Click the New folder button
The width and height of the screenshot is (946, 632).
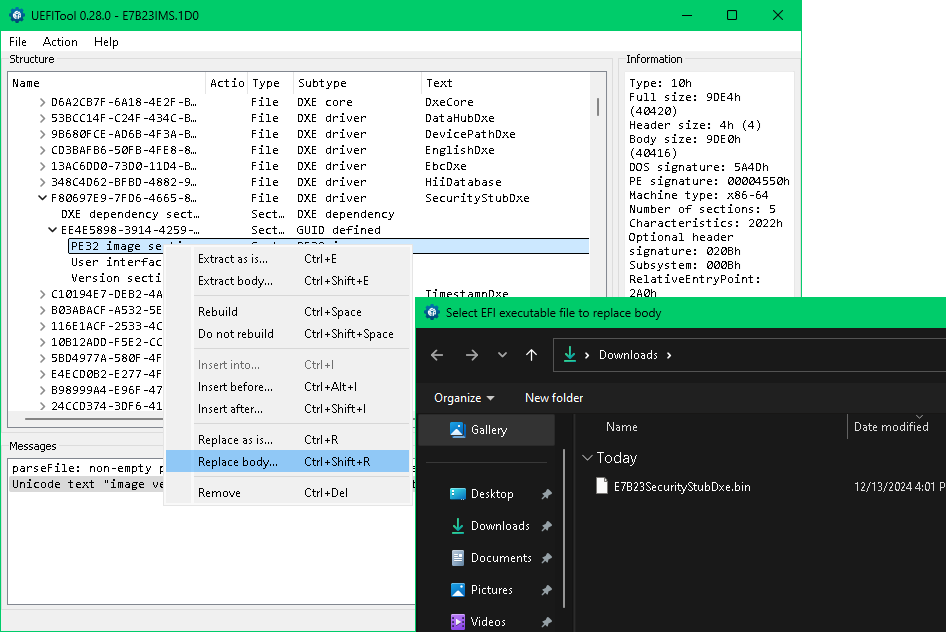click(x=554, y=398)
